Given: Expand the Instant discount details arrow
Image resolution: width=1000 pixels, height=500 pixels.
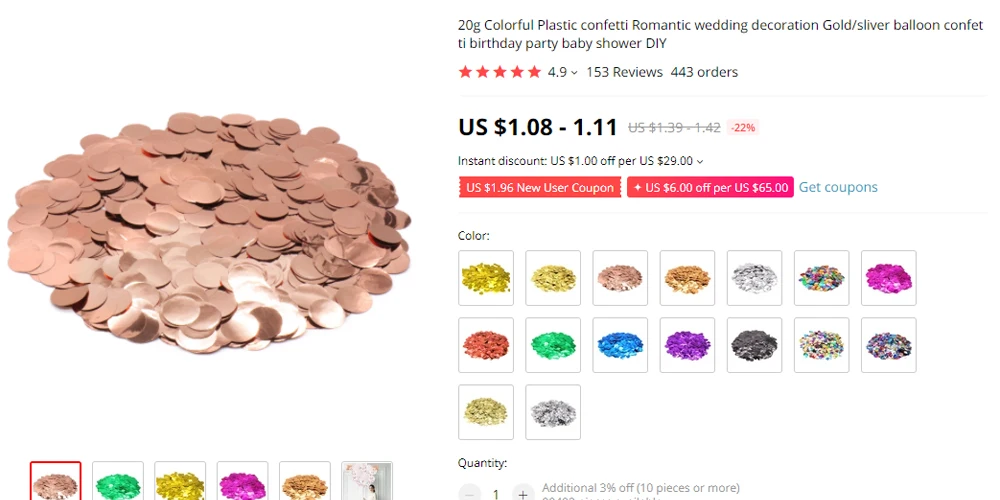Looking at the screenshot, I should click(x=700, y=161).
